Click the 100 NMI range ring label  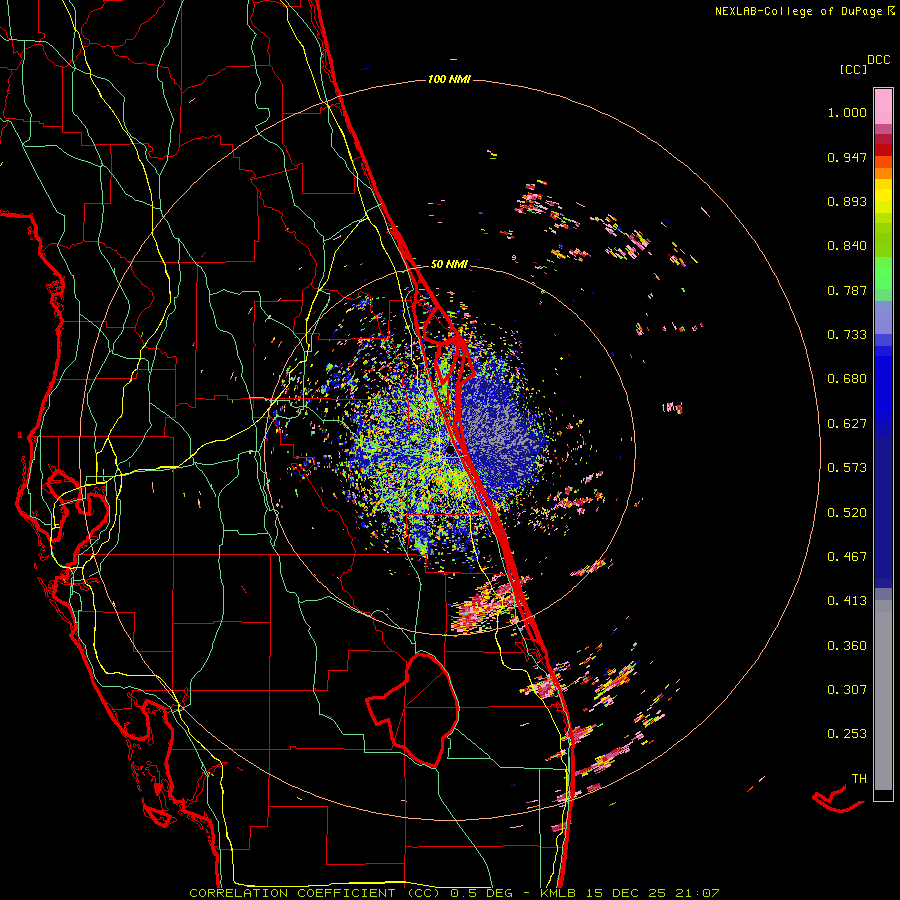click(449, 79)
